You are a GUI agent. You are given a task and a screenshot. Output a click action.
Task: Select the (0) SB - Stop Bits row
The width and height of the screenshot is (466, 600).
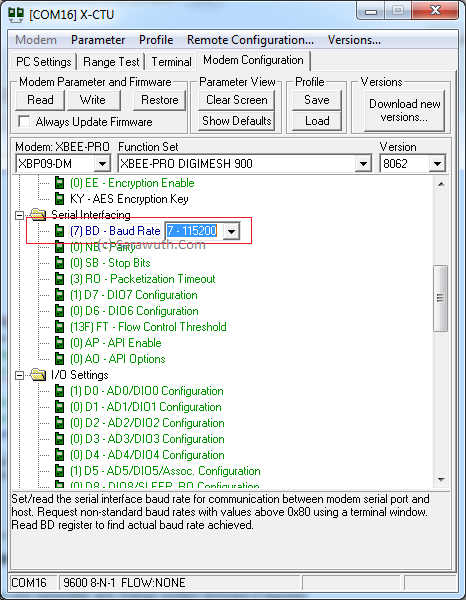coord(110,263)
